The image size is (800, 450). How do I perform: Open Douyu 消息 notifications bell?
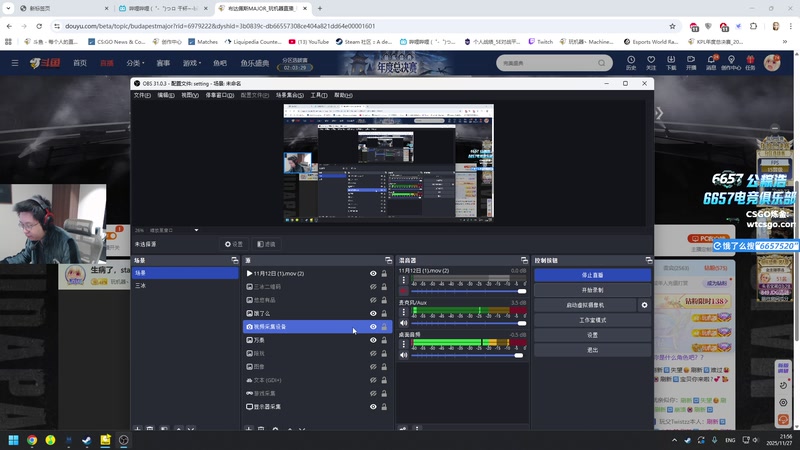711,63
